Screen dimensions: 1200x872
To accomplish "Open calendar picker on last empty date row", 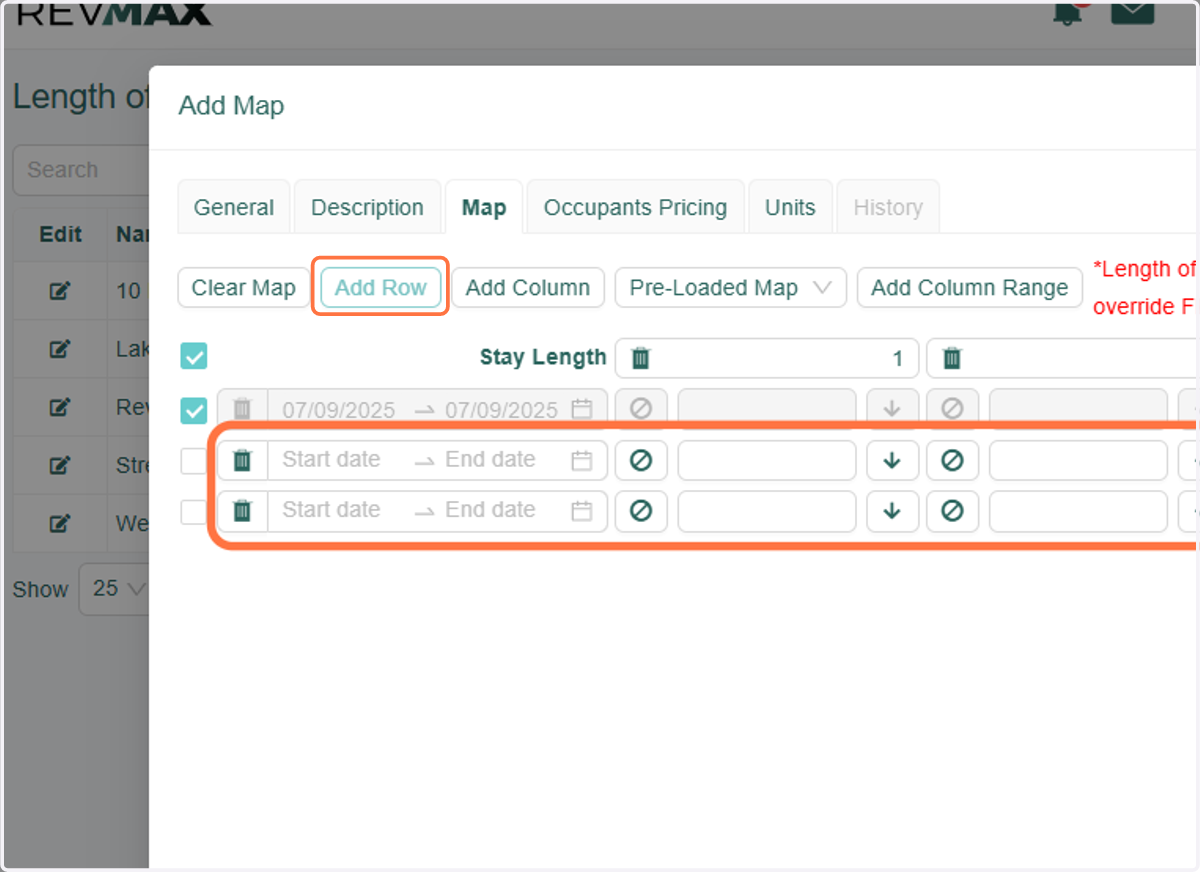I will point(582,510).
